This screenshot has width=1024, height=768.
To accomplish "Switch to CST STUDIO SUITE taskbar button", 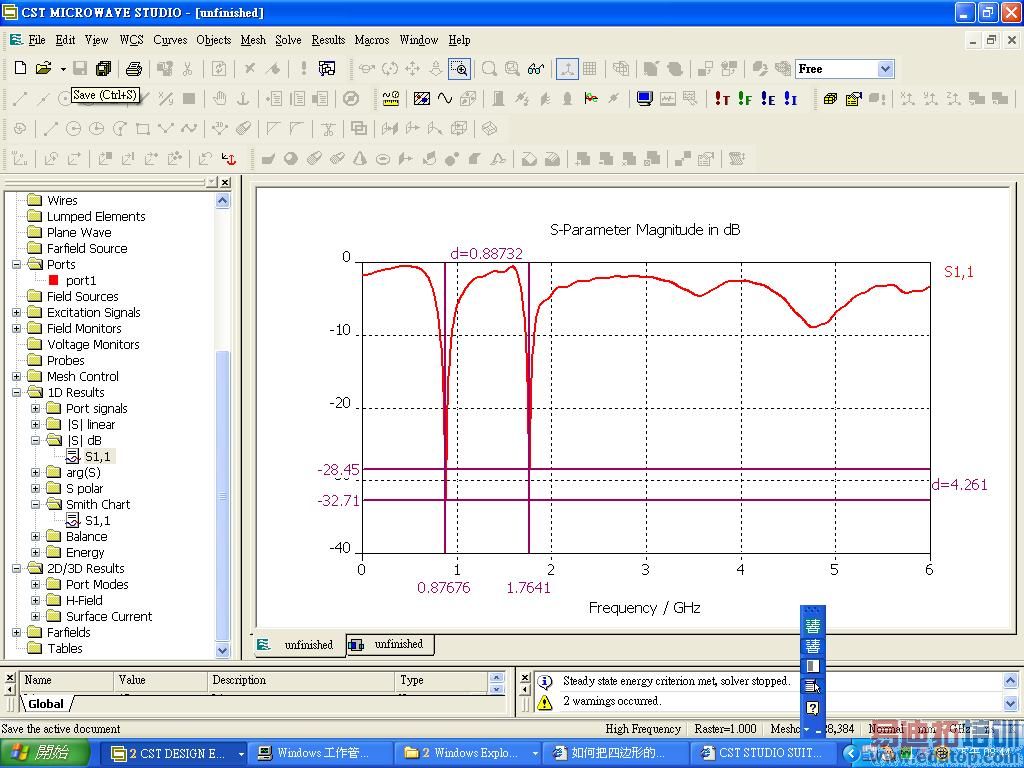I will point(767,753).
